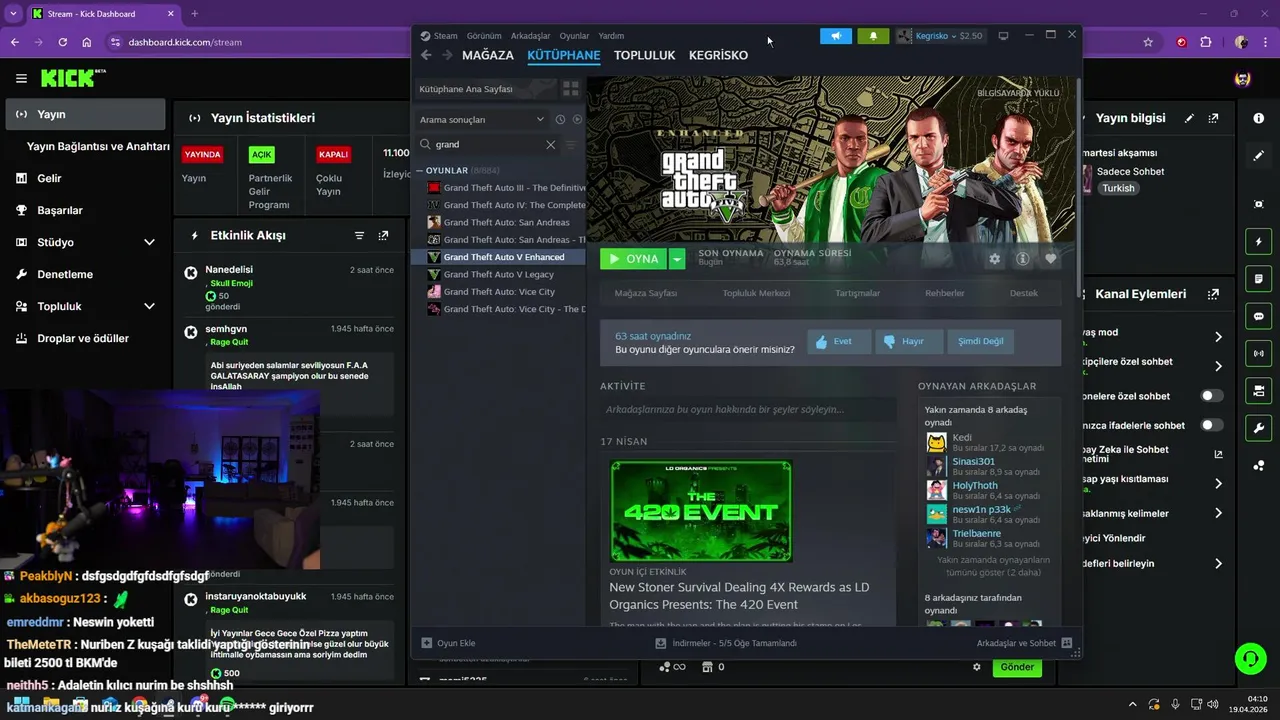This screenshot has width=1280, height=720.
Task: Open advanced filter icon beside search box
Action: (571, 144)
